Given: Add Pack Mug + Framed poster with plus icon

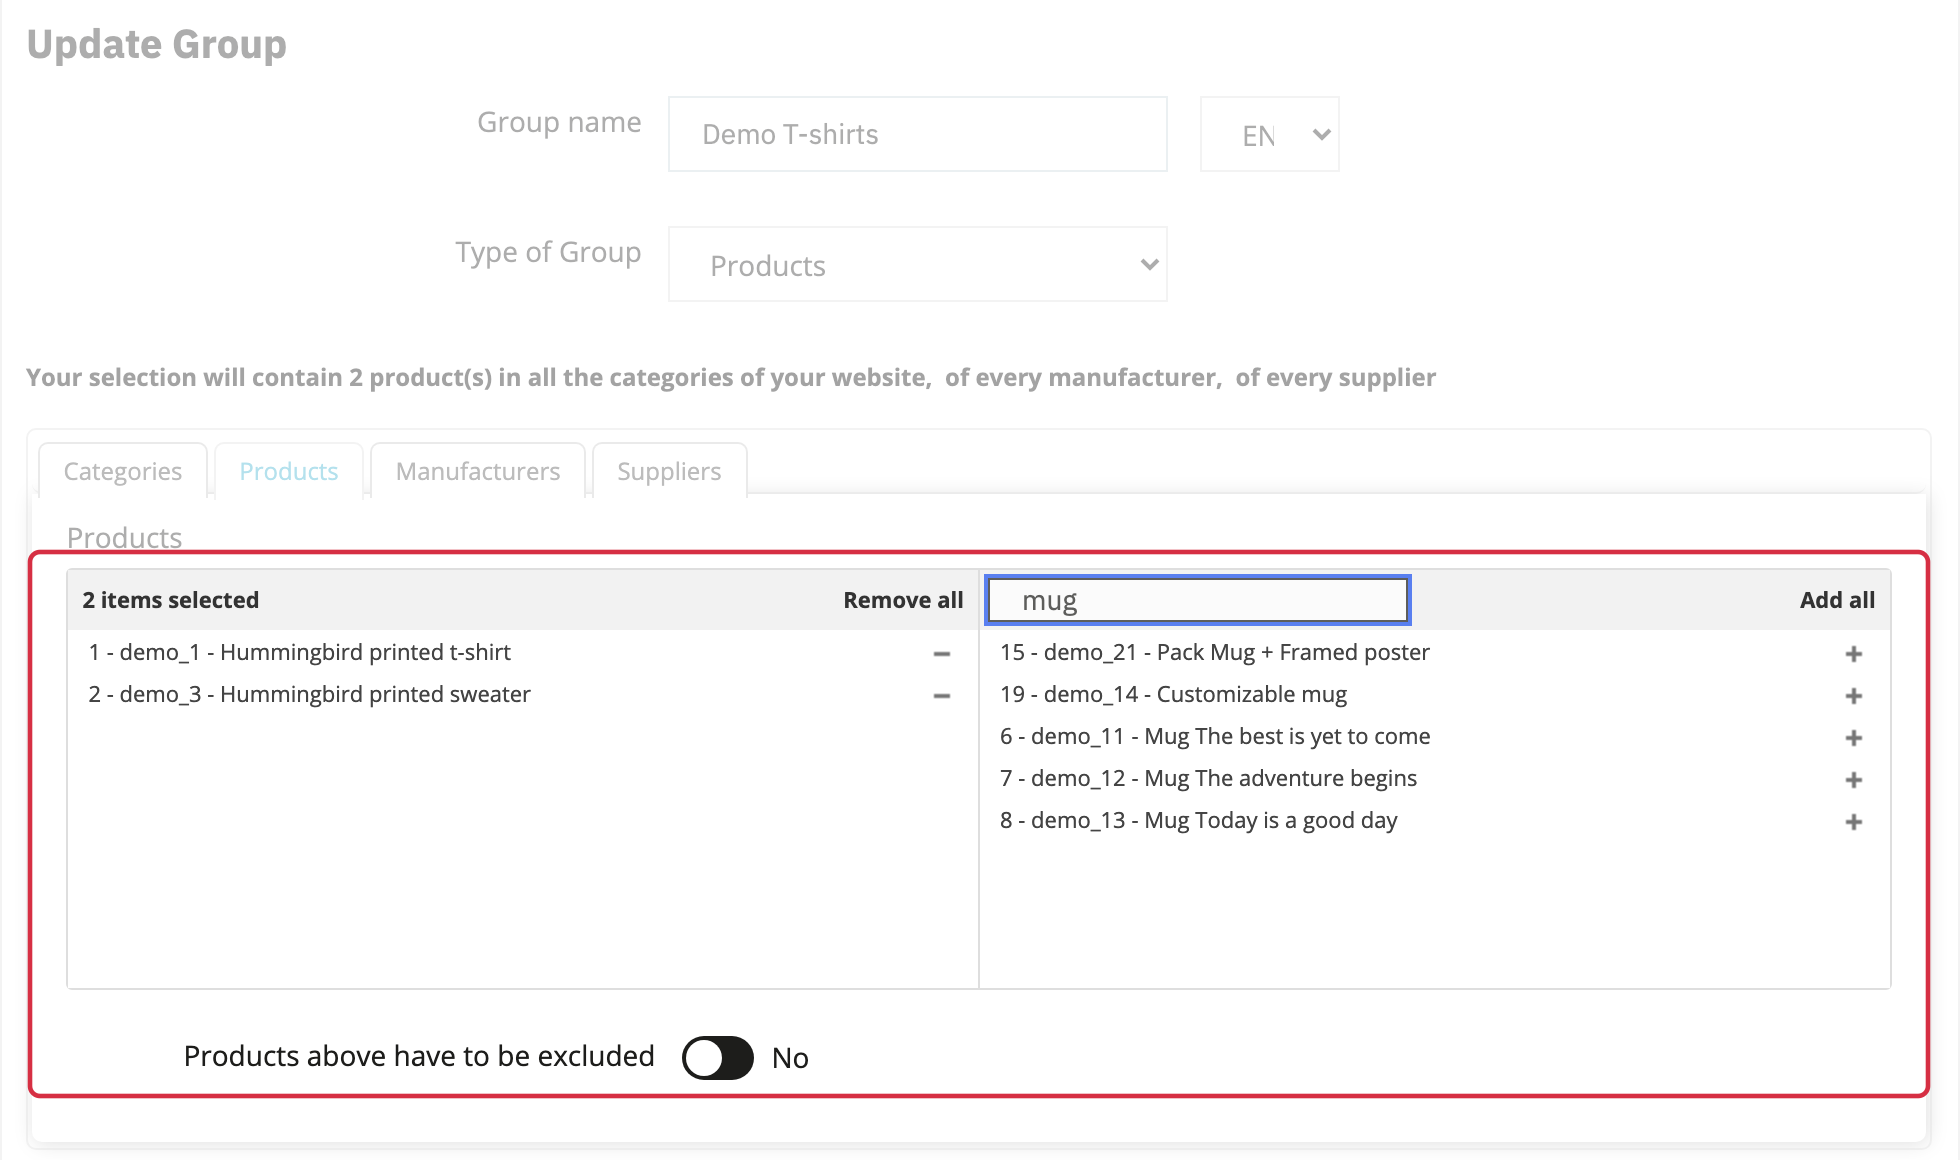Looking at the screenshot, I should tap(1853, 654).
